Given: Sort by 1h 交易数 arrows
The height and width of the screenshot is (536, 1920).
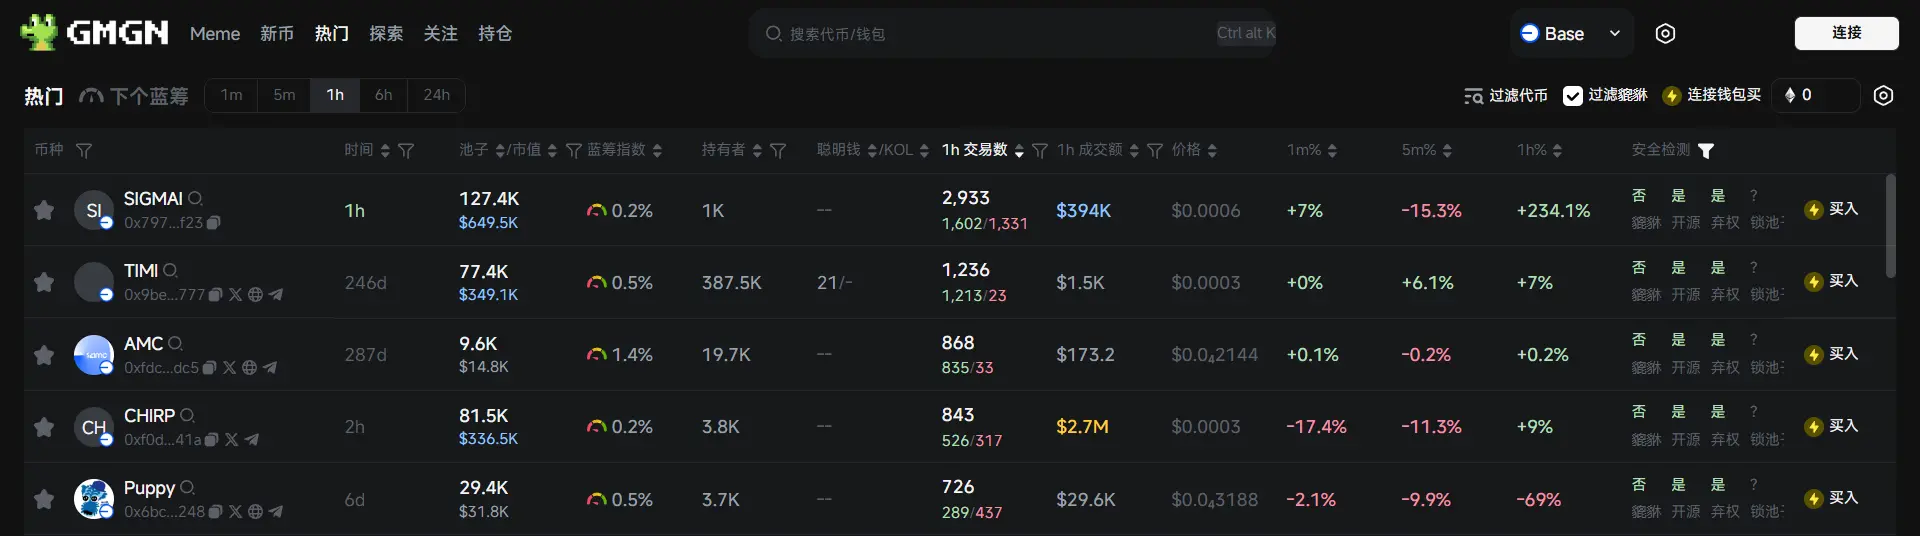Looking at the screenshot, I should pos(1019,151).
